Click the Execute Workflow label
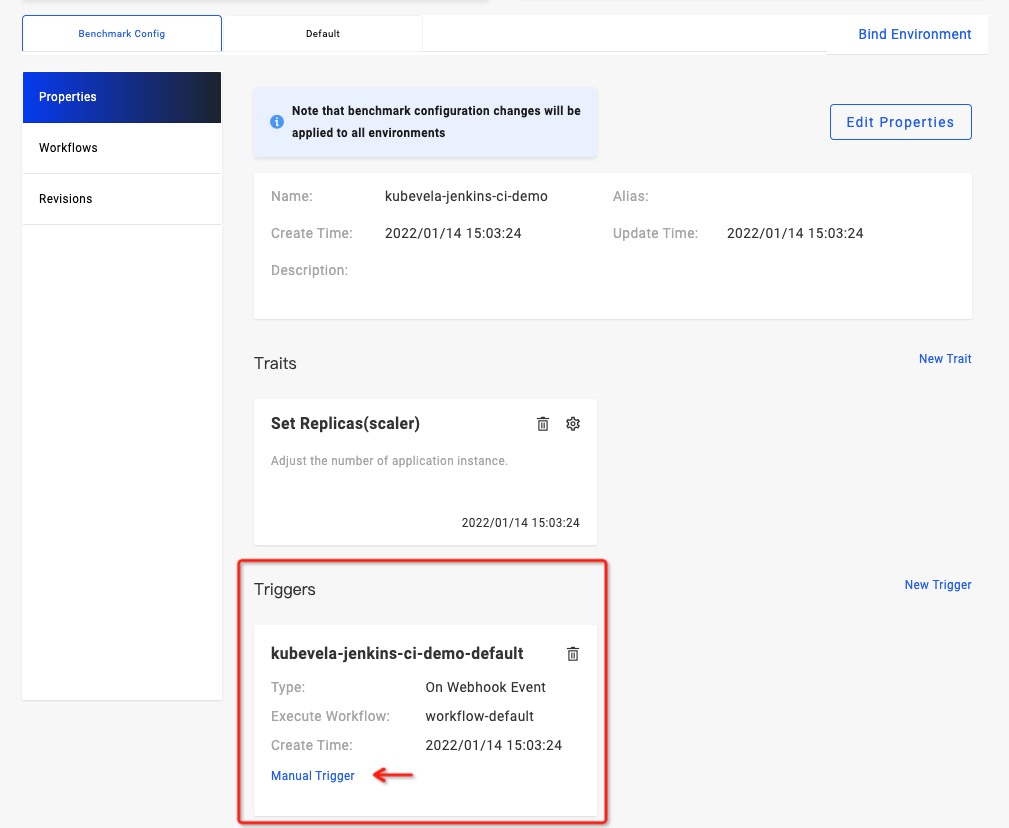Screen dimensions: 1009x828 click(x=330, y=716)
